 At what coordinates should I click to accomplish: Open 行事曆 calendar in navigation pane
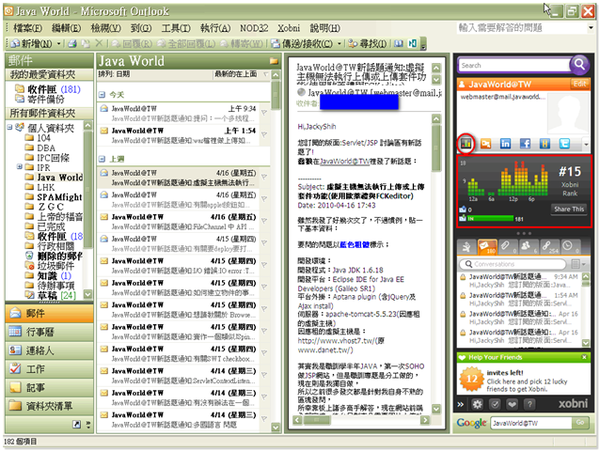tap(49, 332)
